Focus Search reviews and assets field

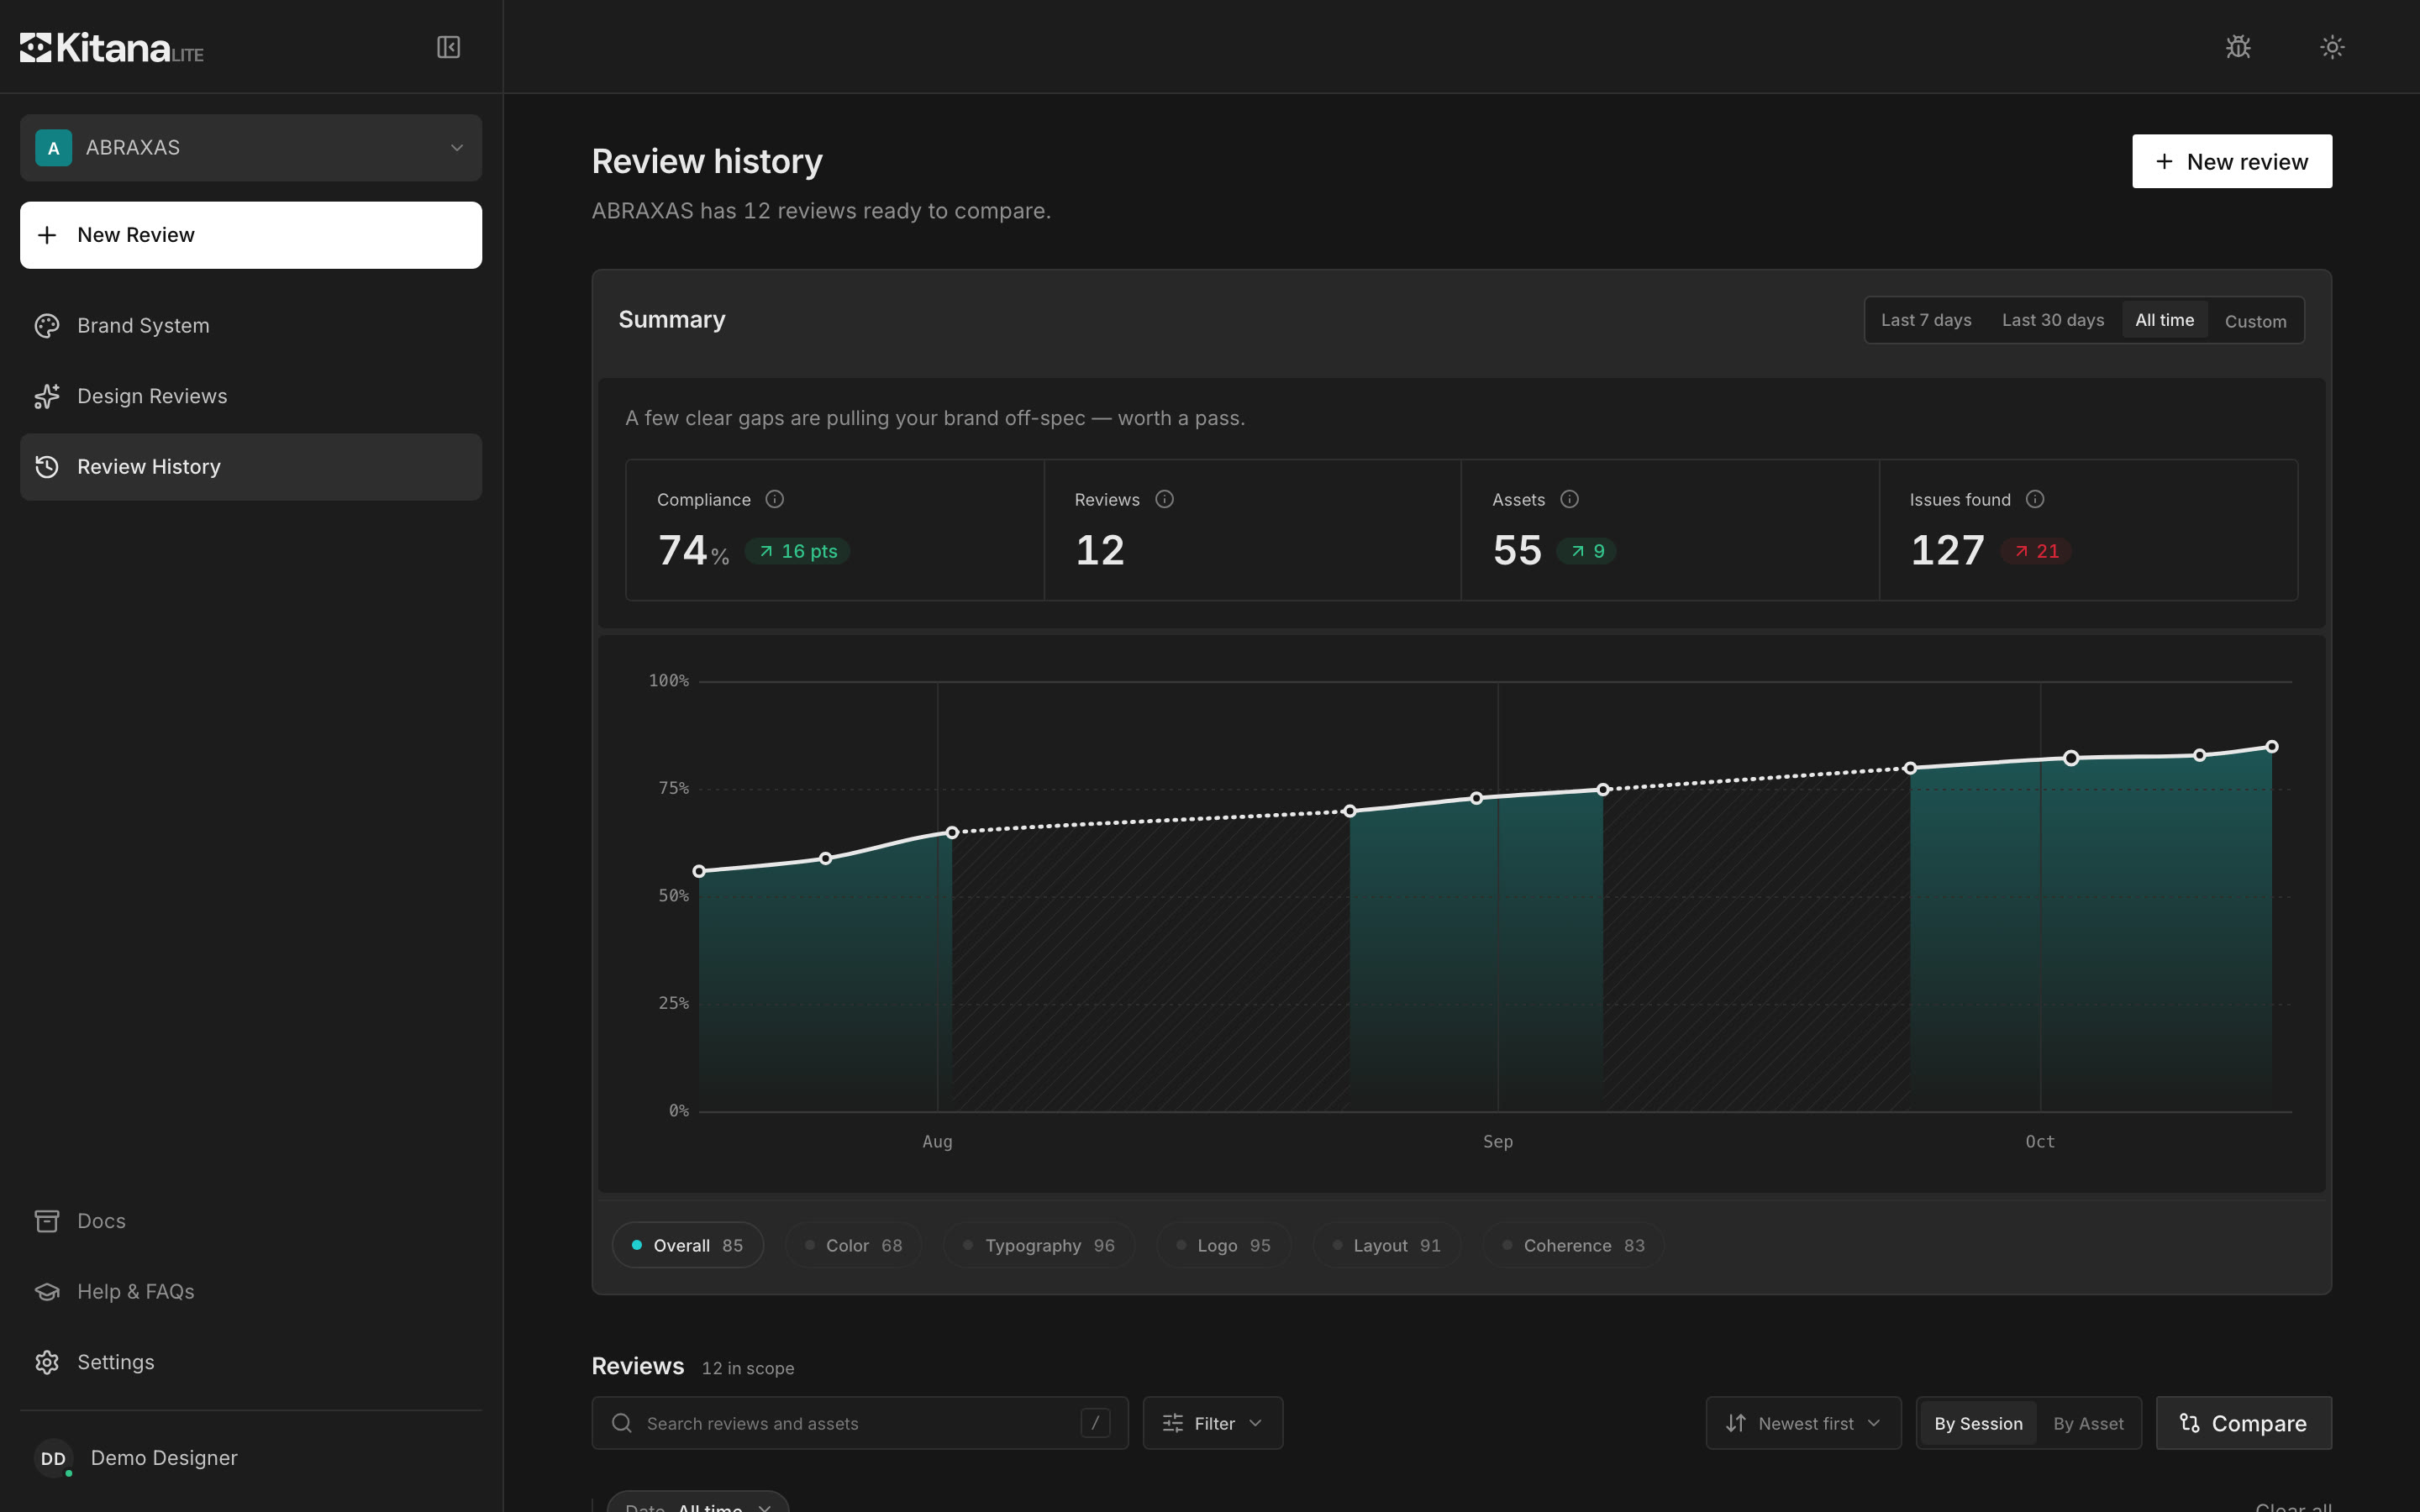[860, 1423]
